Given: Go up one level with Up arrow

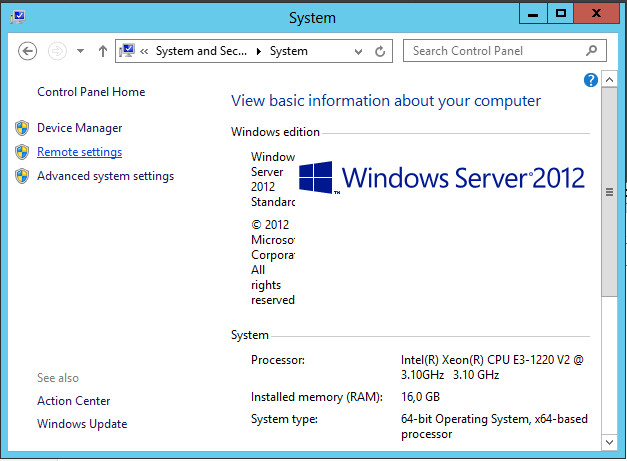Looking at the screenshot, I should pos(103,51).
